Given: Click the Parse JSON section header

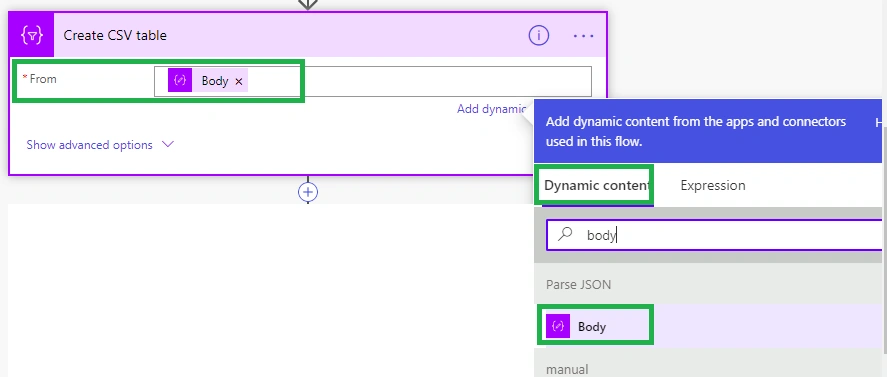Looking at the screenshot, I should click(x=578, y=284).
